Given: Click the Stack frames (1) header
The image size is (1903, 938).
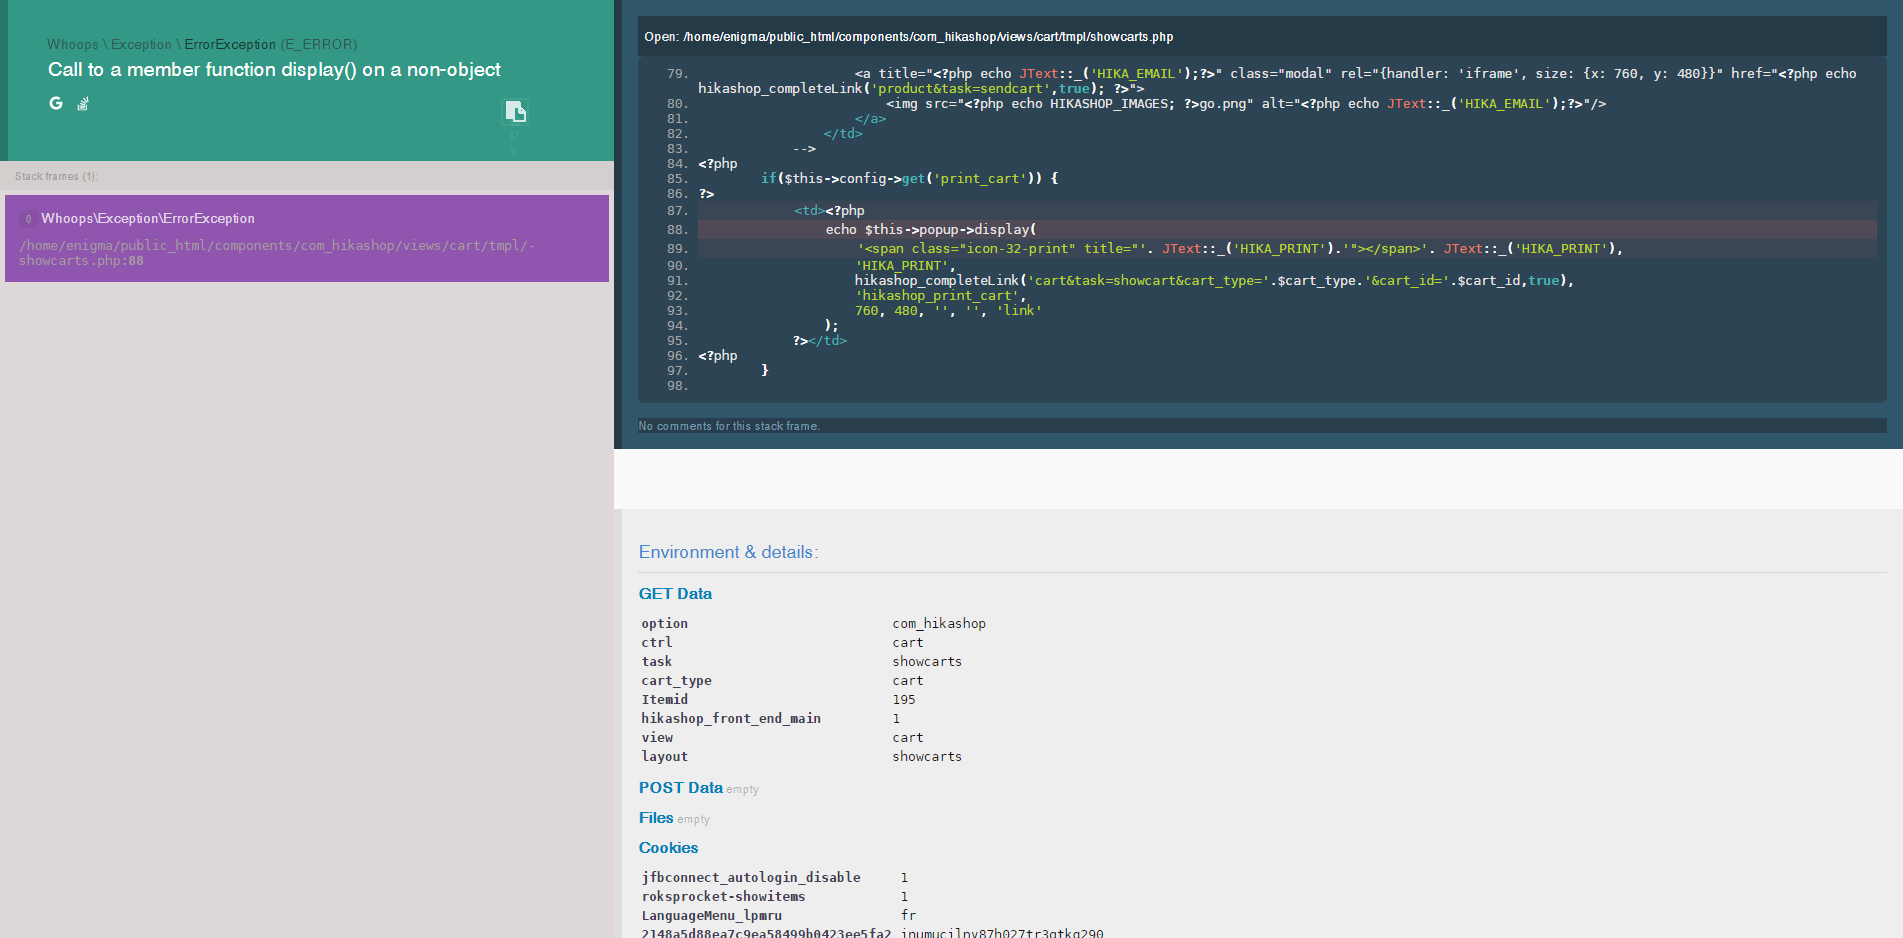Looking at the screenshot, I should coord(56,176).
